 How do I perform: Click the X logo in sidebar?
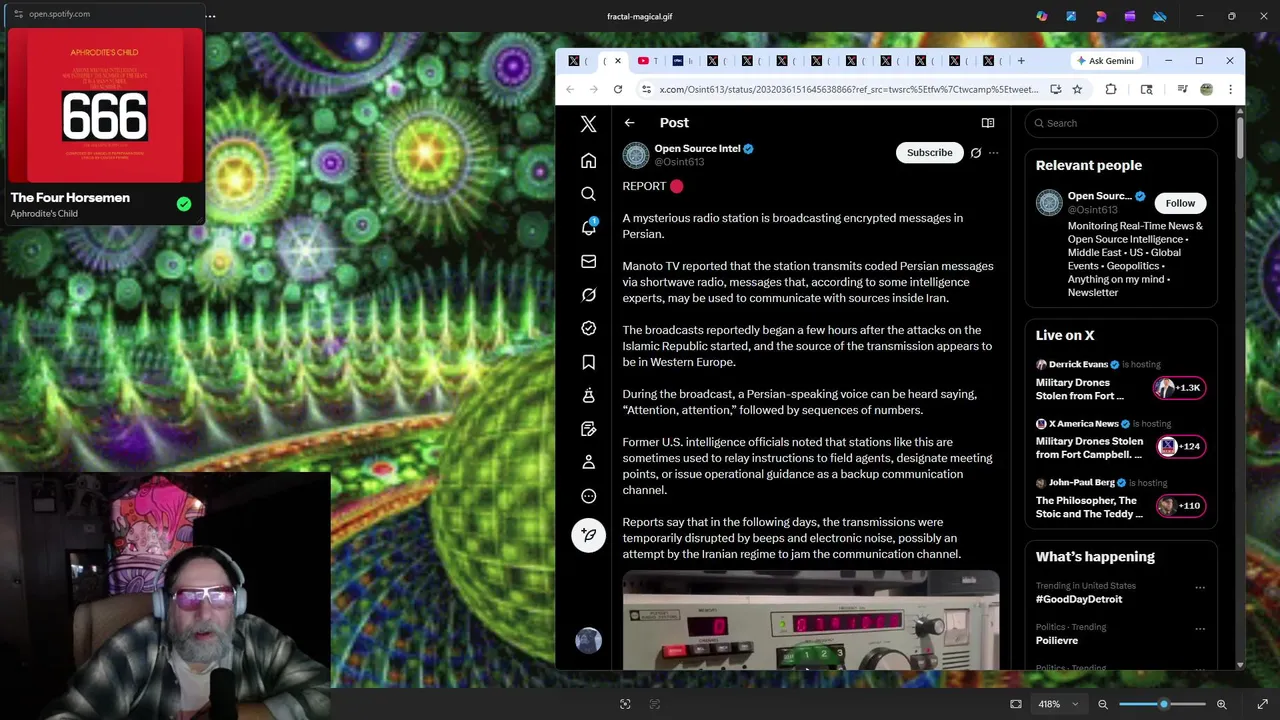click(588, 124)
